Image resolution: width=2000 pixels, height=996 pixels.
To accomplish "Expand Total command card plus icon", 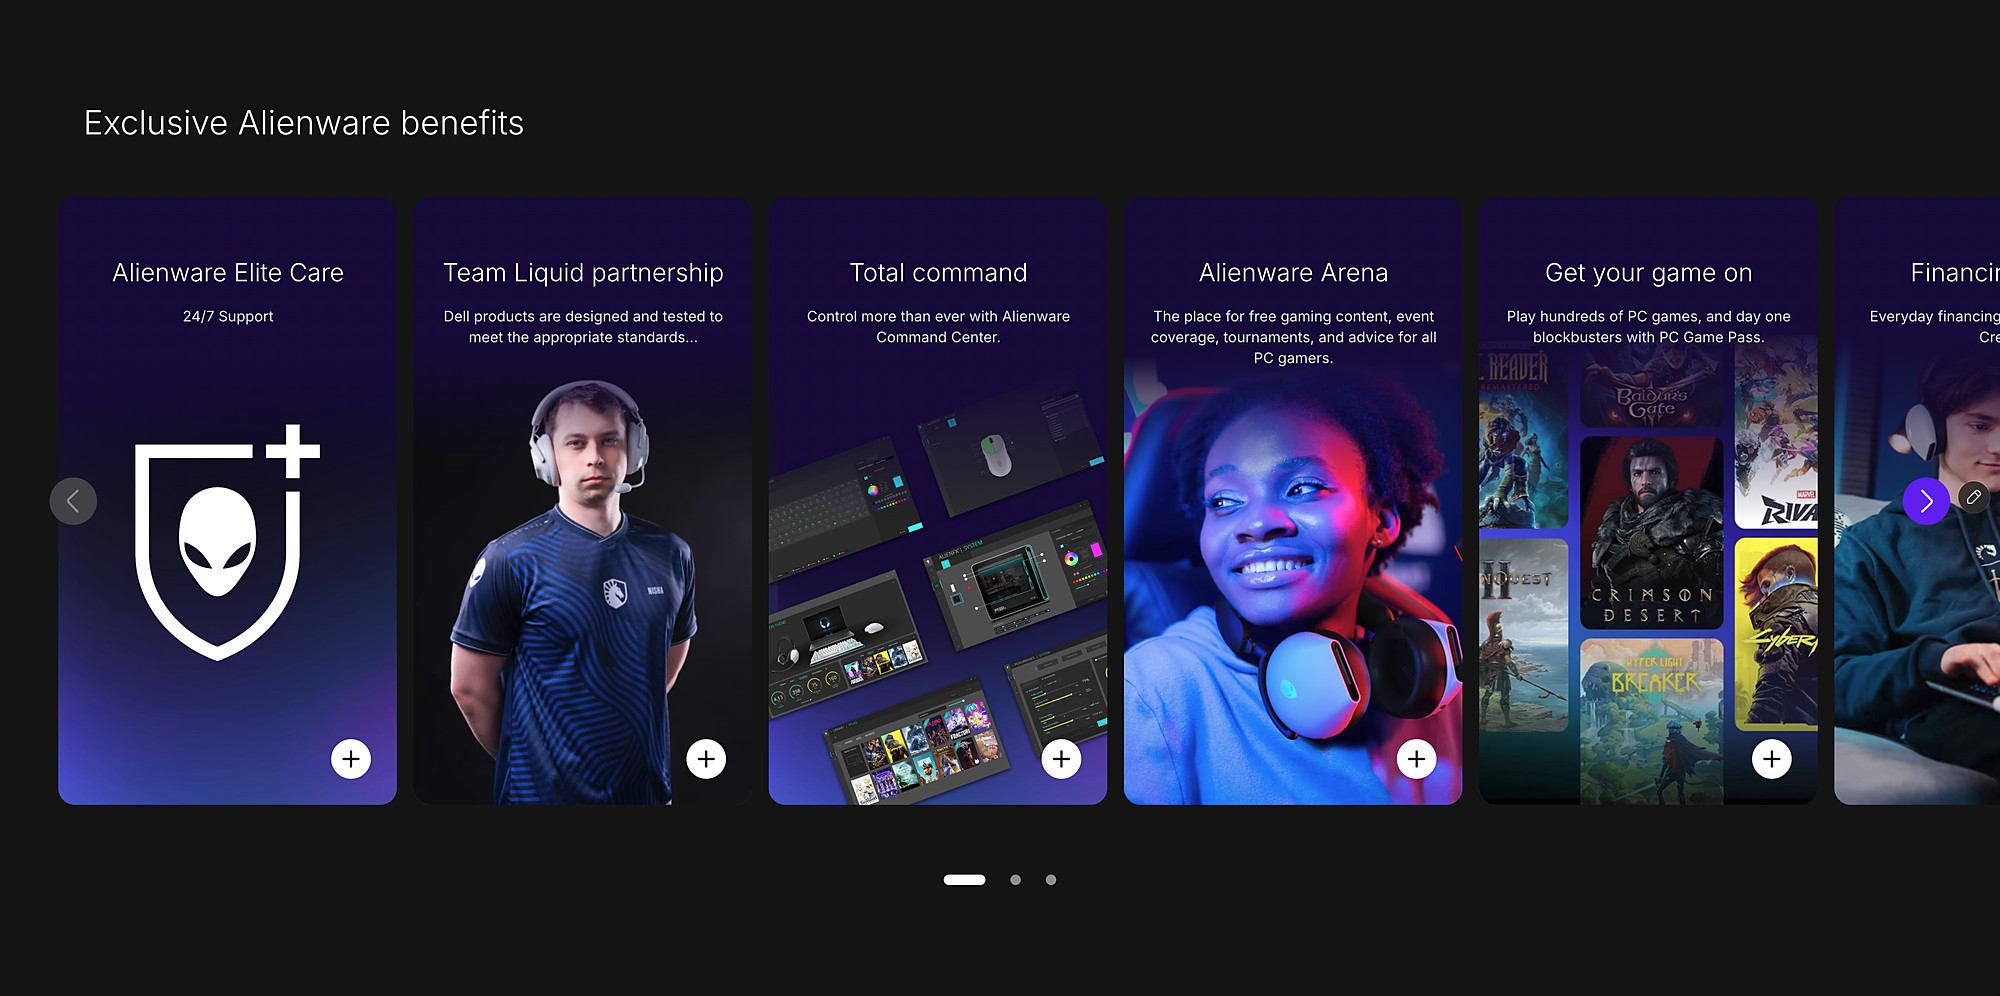I will coord(1061,759).
